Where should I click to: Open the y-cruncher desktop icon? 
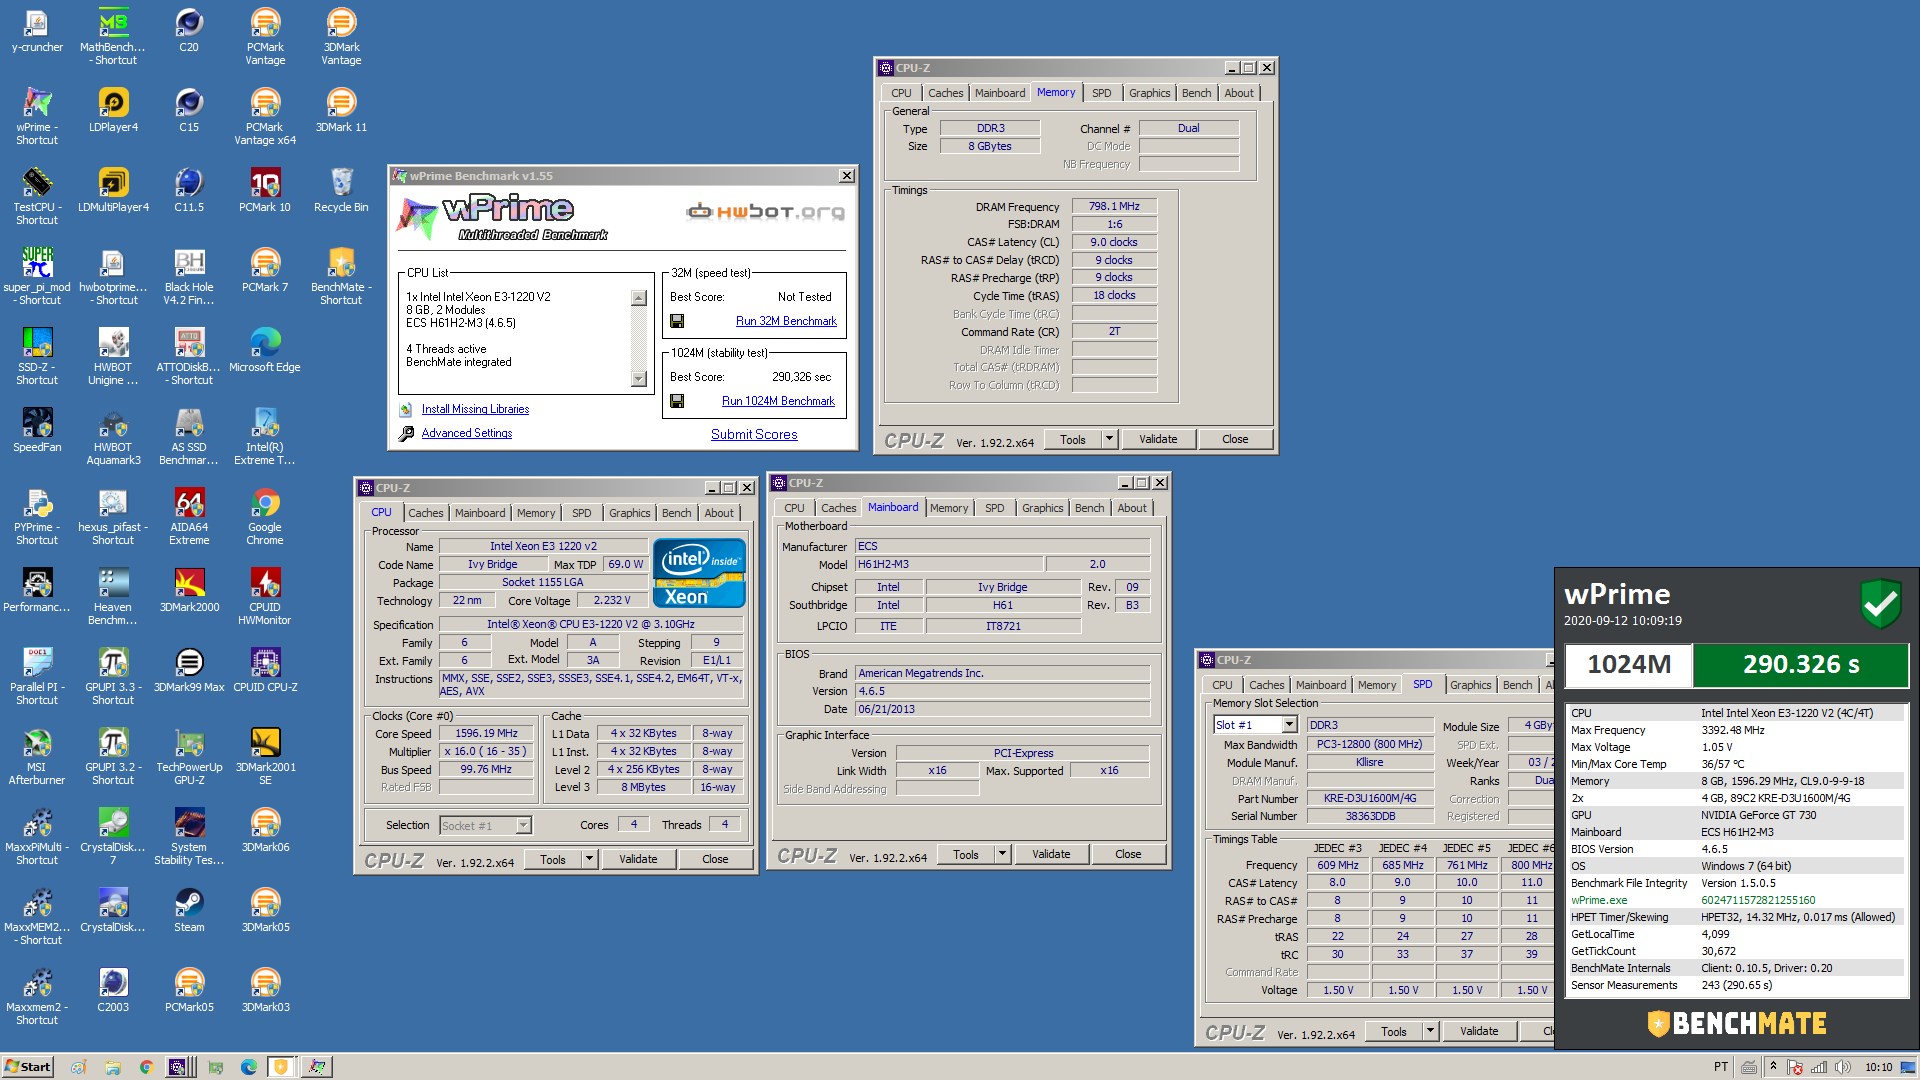click(37, 30)
